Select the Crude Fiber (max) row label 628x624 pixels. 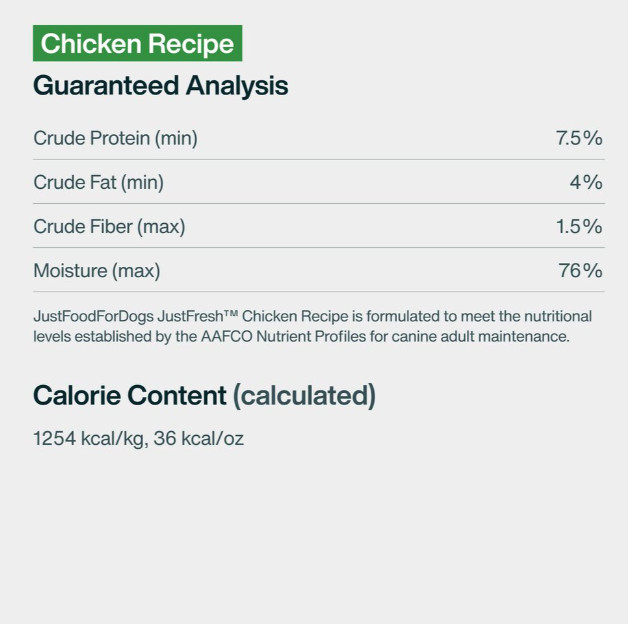[x=109, y=226]
